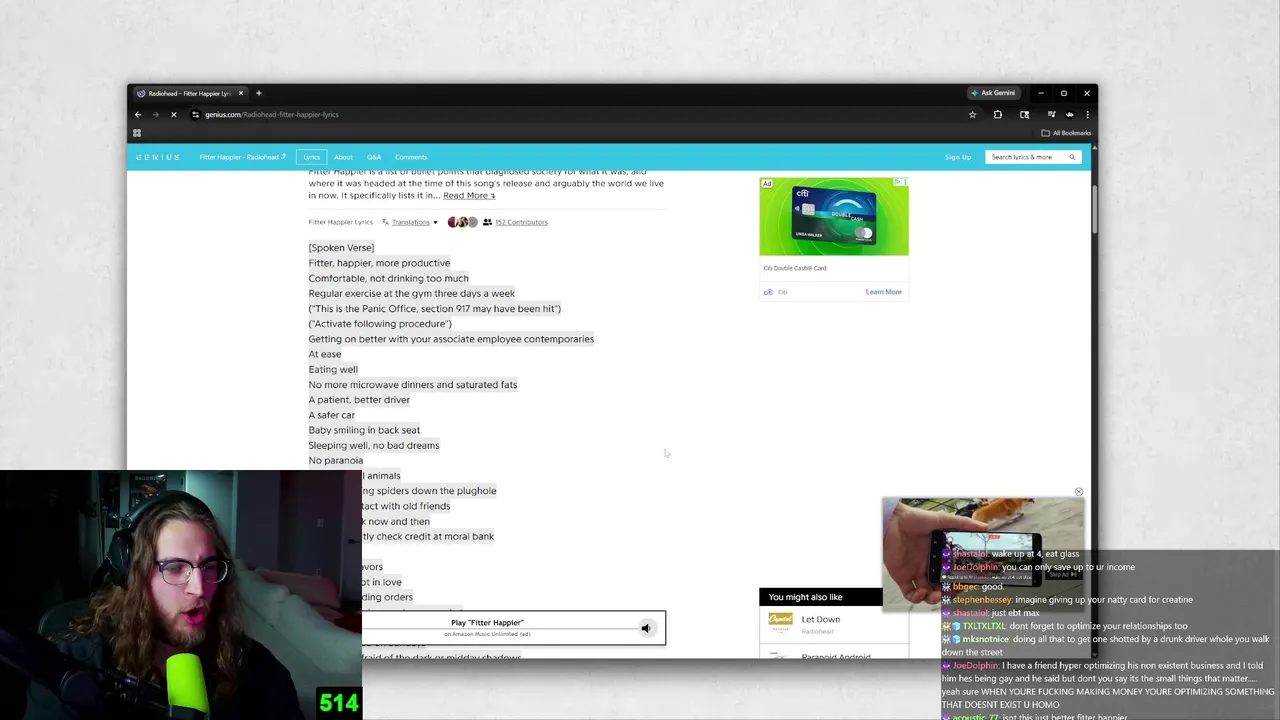The height and width of the screenshot is (720, 1280).
Task: Click the Sign Up link
Action: tap(958, 157)
